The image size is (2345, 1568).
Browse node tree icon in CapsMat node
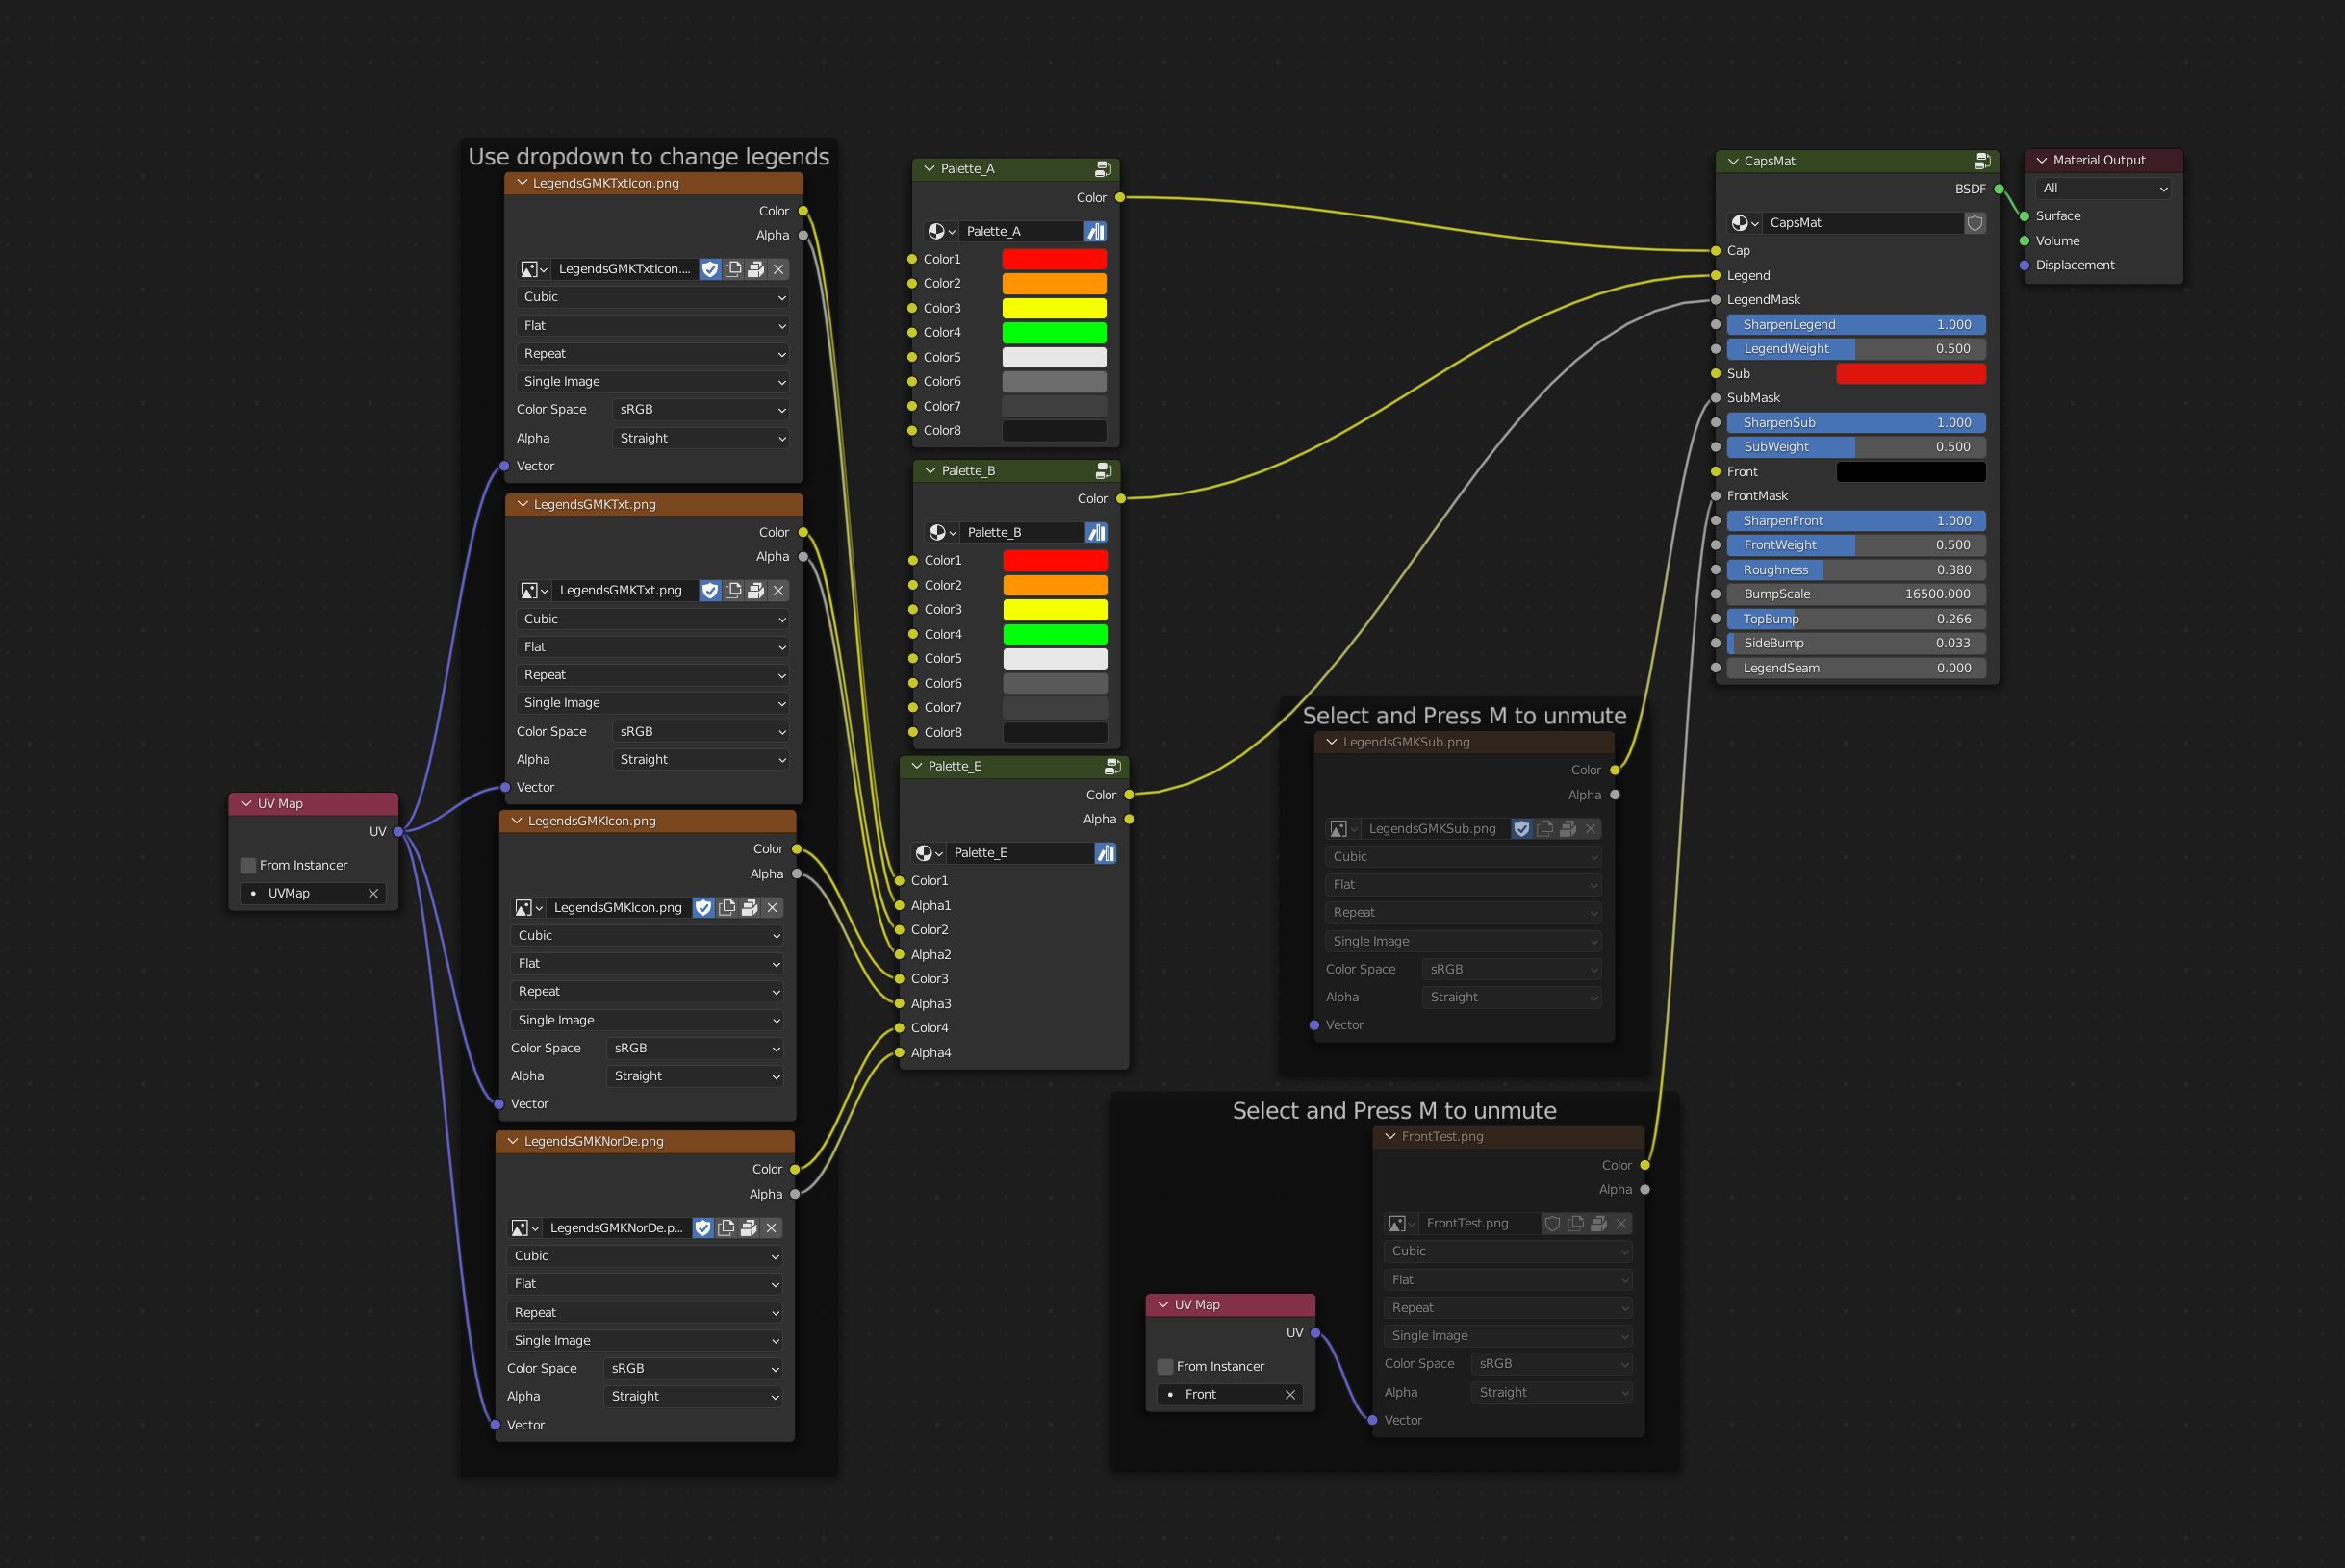point(1745,223)
